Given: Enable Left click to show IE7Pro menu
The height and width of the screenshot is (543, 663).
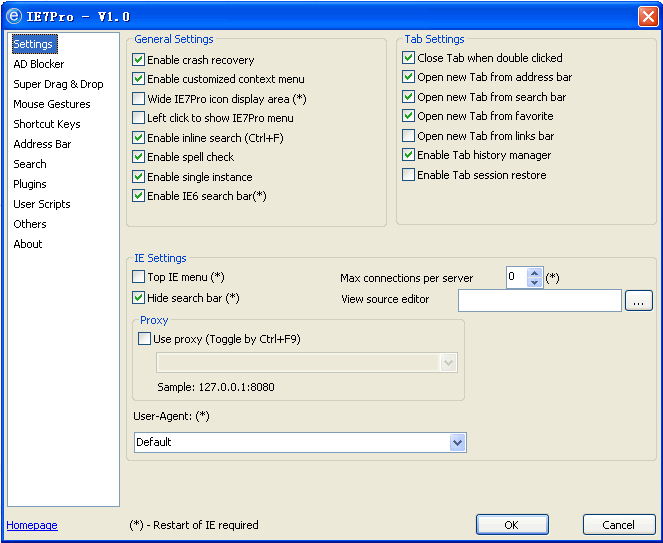Looking at the screenshot, I should [138, 118].
